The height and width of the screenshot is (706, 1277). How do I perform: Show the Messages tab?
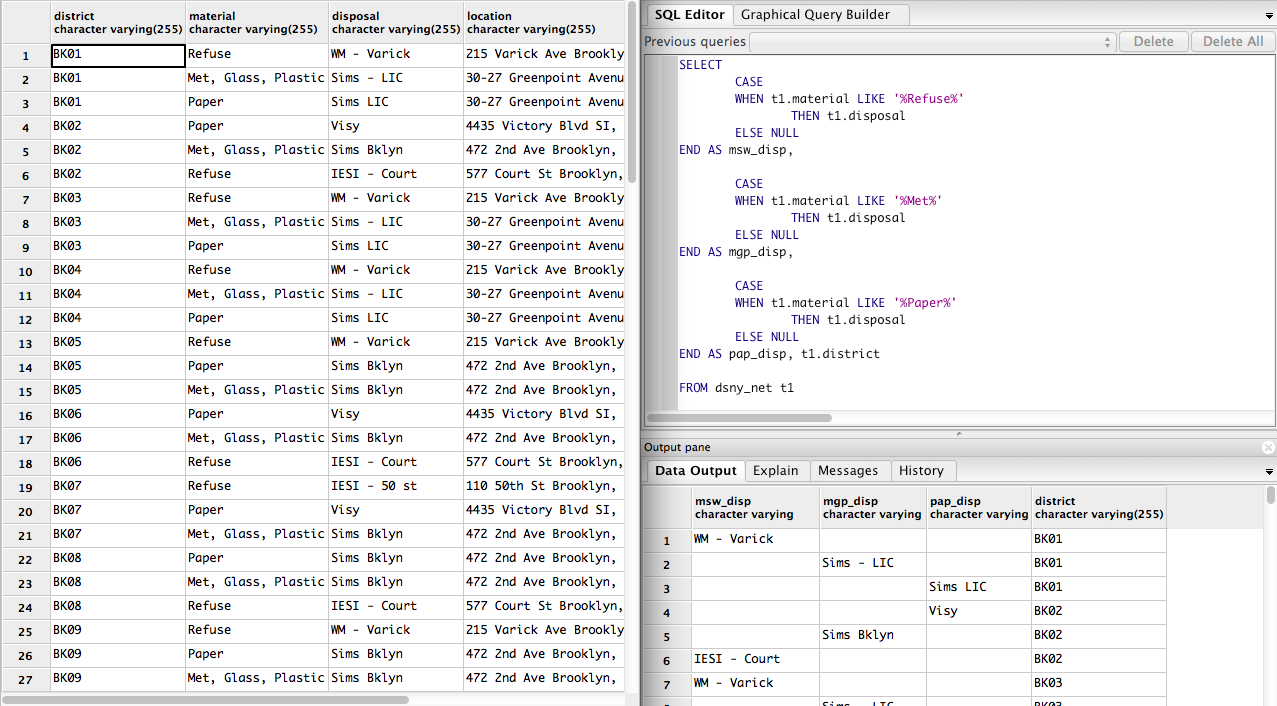click(x=847, y=471)
